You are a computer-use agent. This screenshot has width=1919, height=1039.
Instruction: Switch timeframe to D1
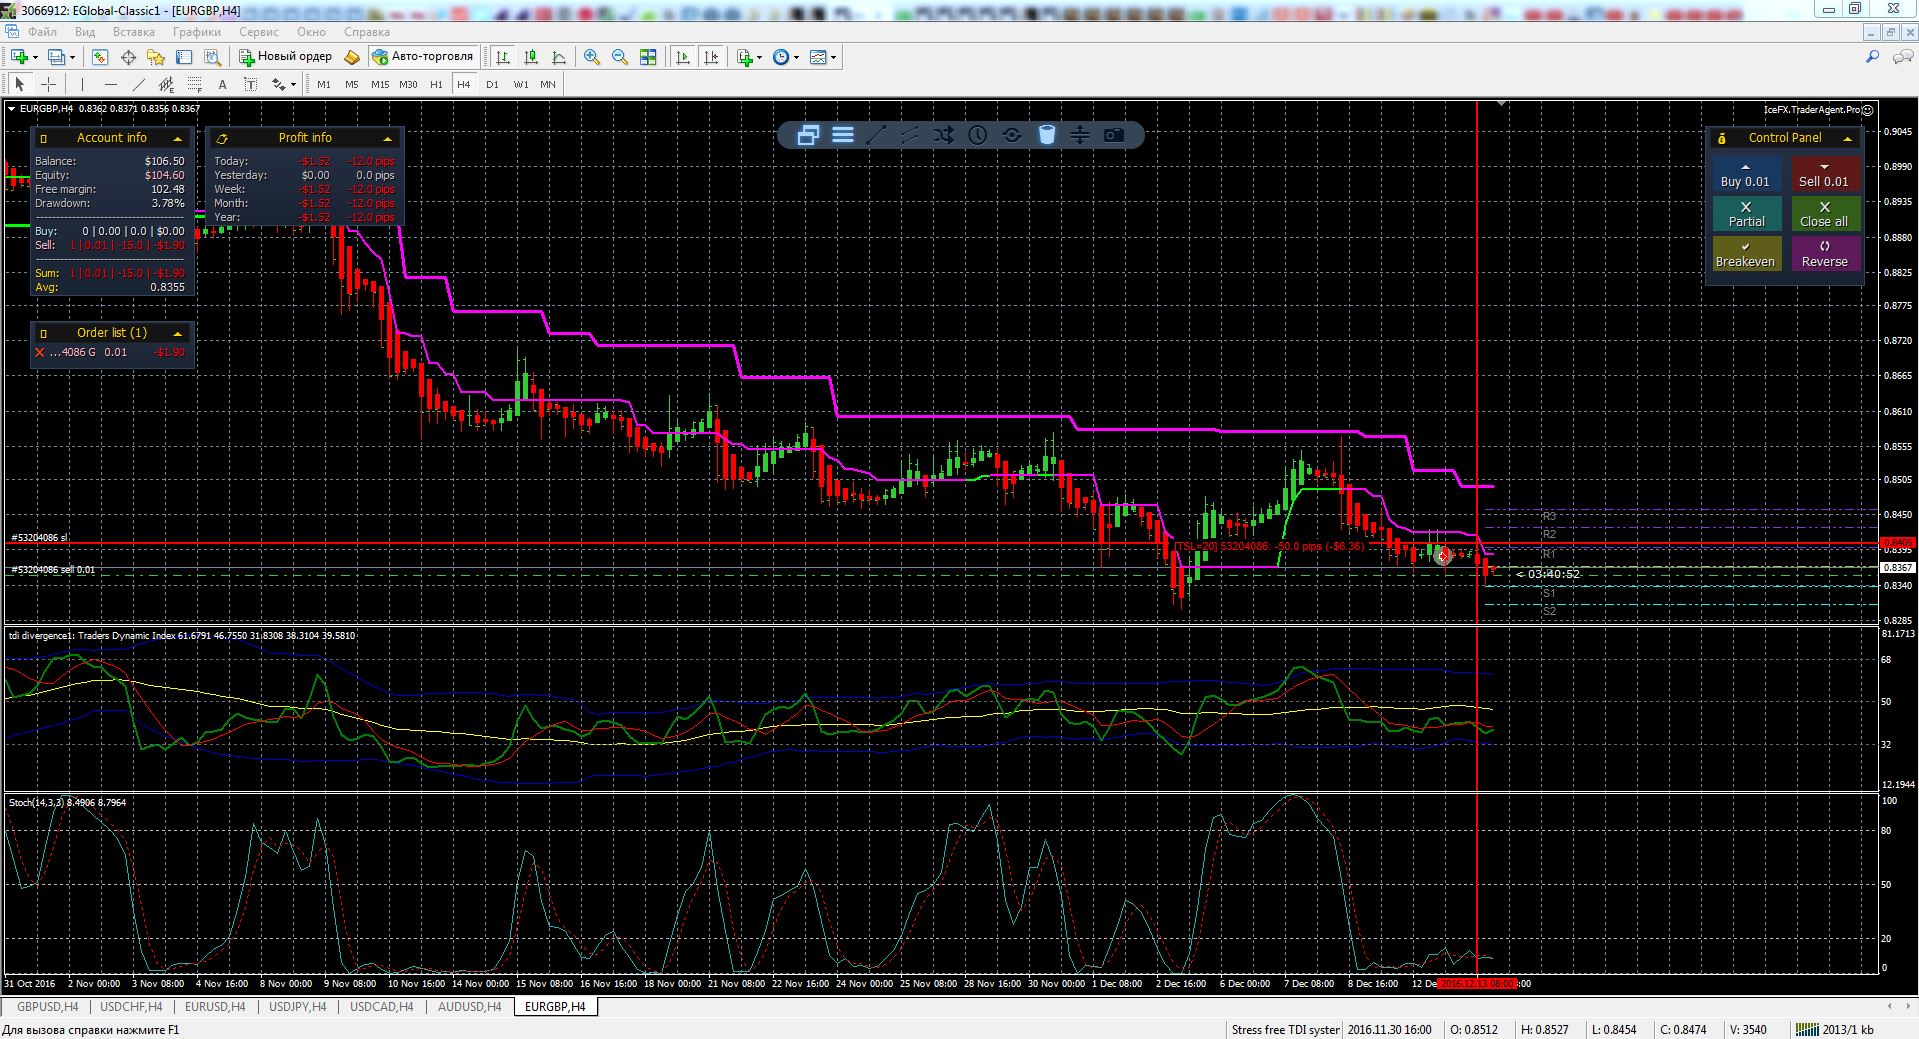[492, 84]
